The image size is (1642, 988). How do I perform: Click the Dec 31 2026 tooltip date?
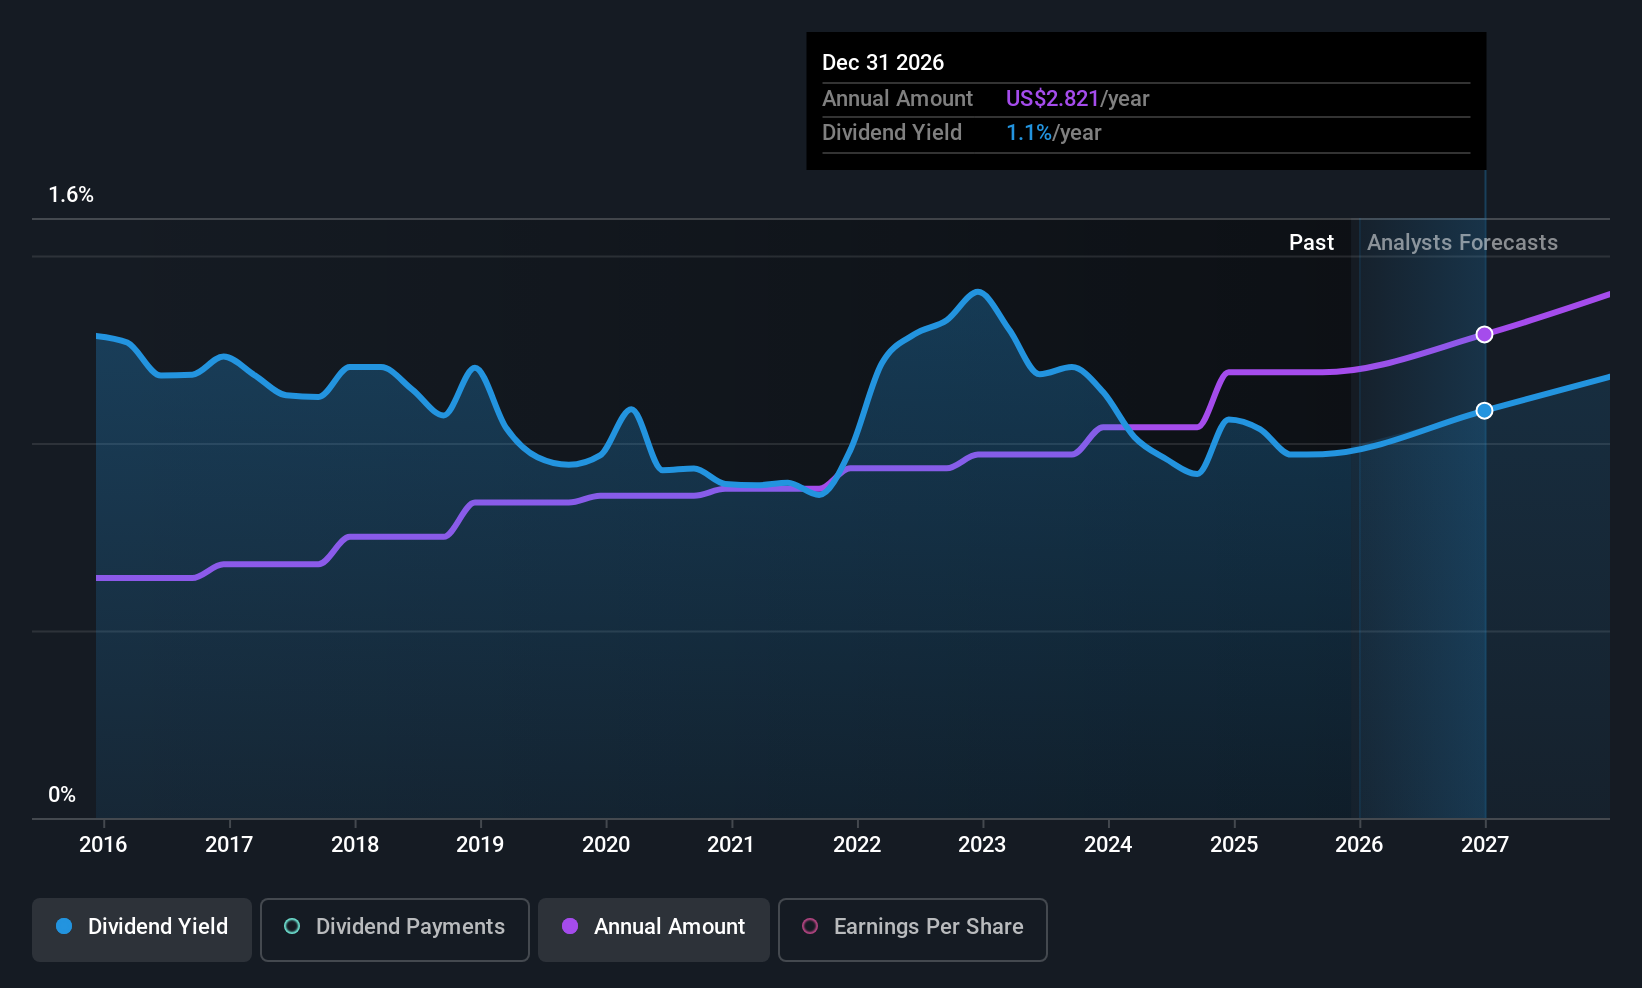pyautogui.click(x=883, y=63)
